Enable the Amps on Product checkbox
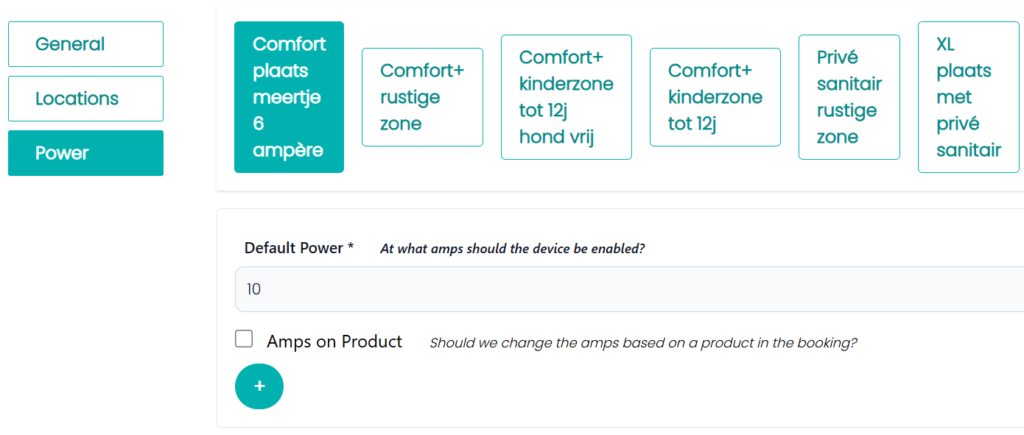 click(x=244, y=339)
